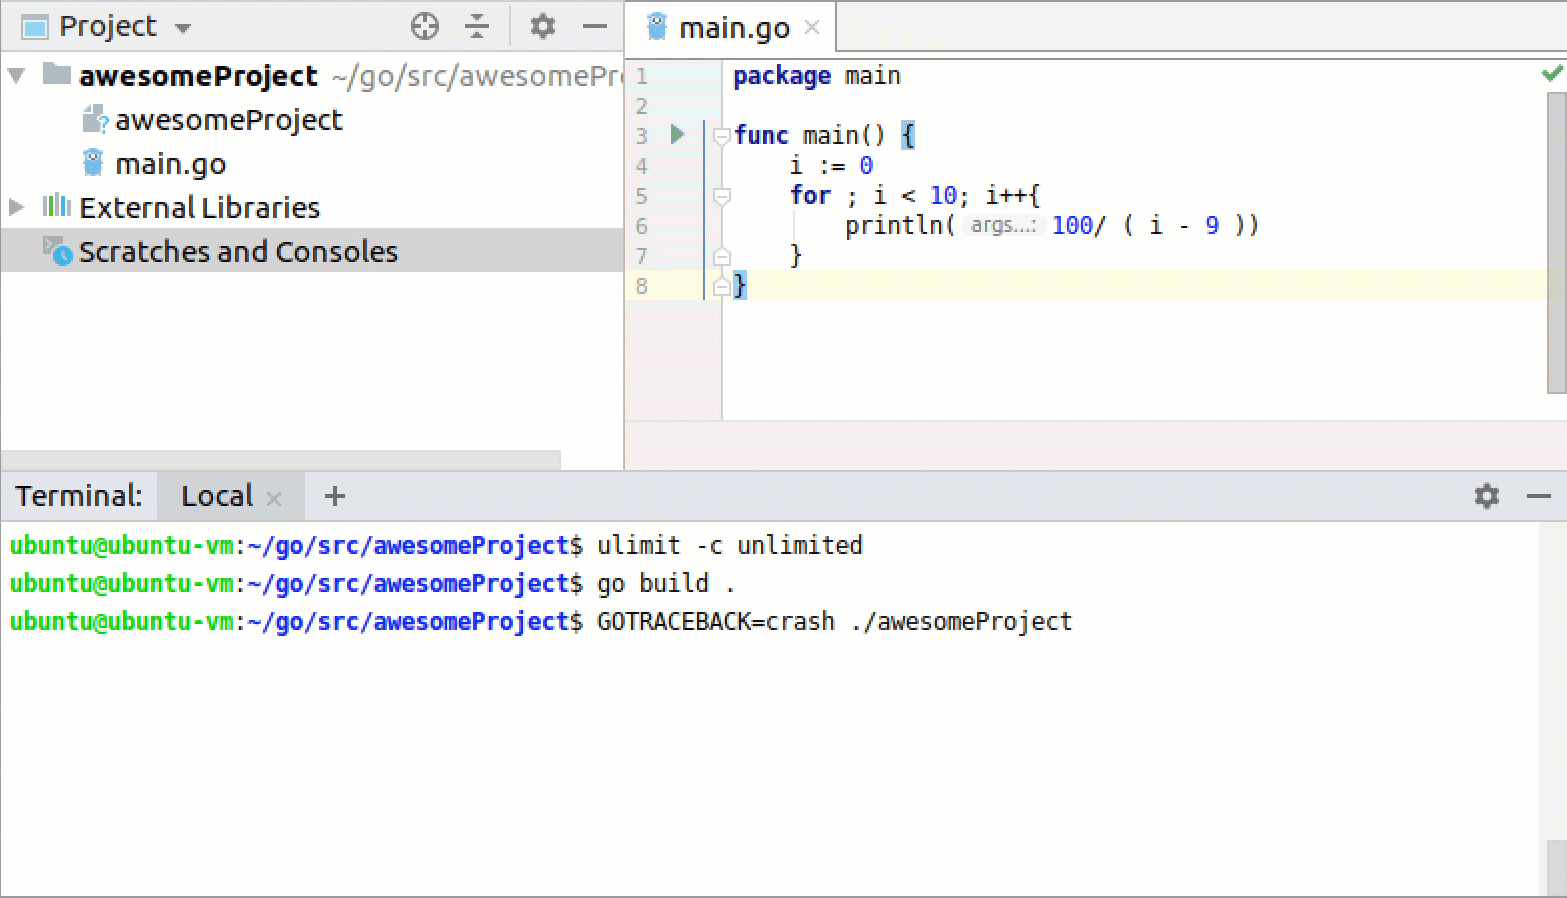
Task: Click the Select Opened File crosshair icon
Action: click(x=425, y=27)
